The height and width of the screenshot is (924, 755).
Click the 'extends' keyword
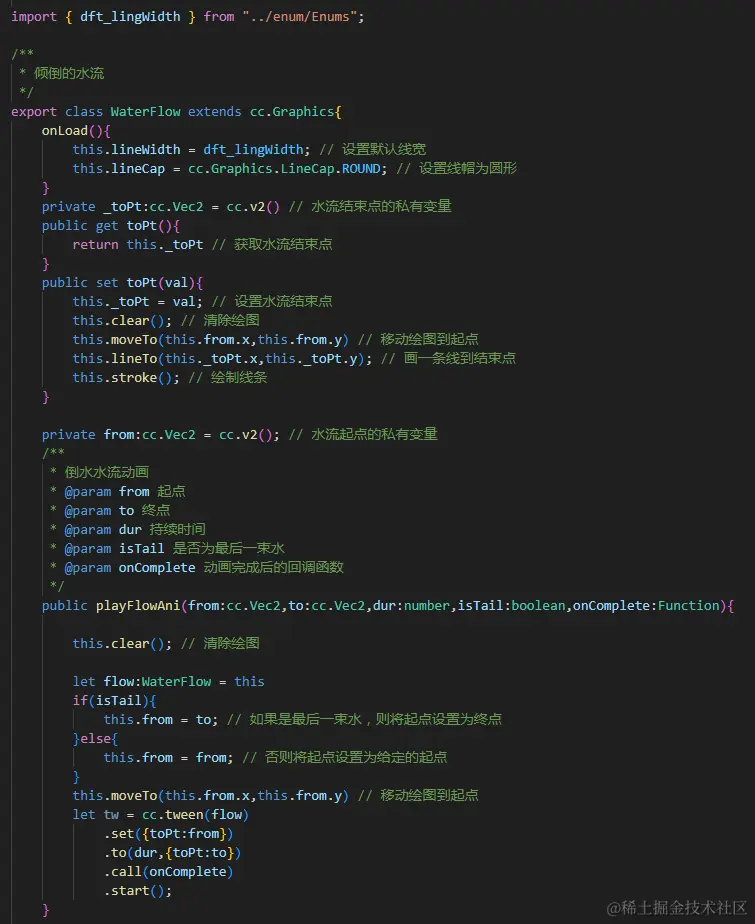pos(215,111)
